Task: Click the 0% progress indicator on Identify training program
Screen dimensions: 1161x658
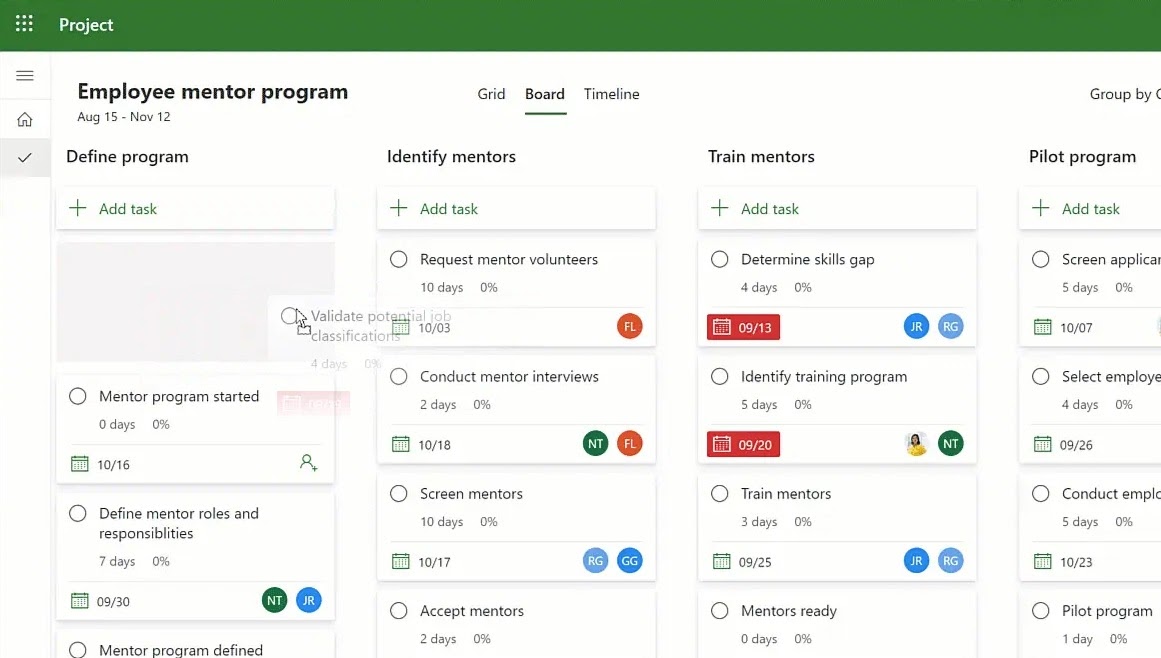Action: coord(801,405)
